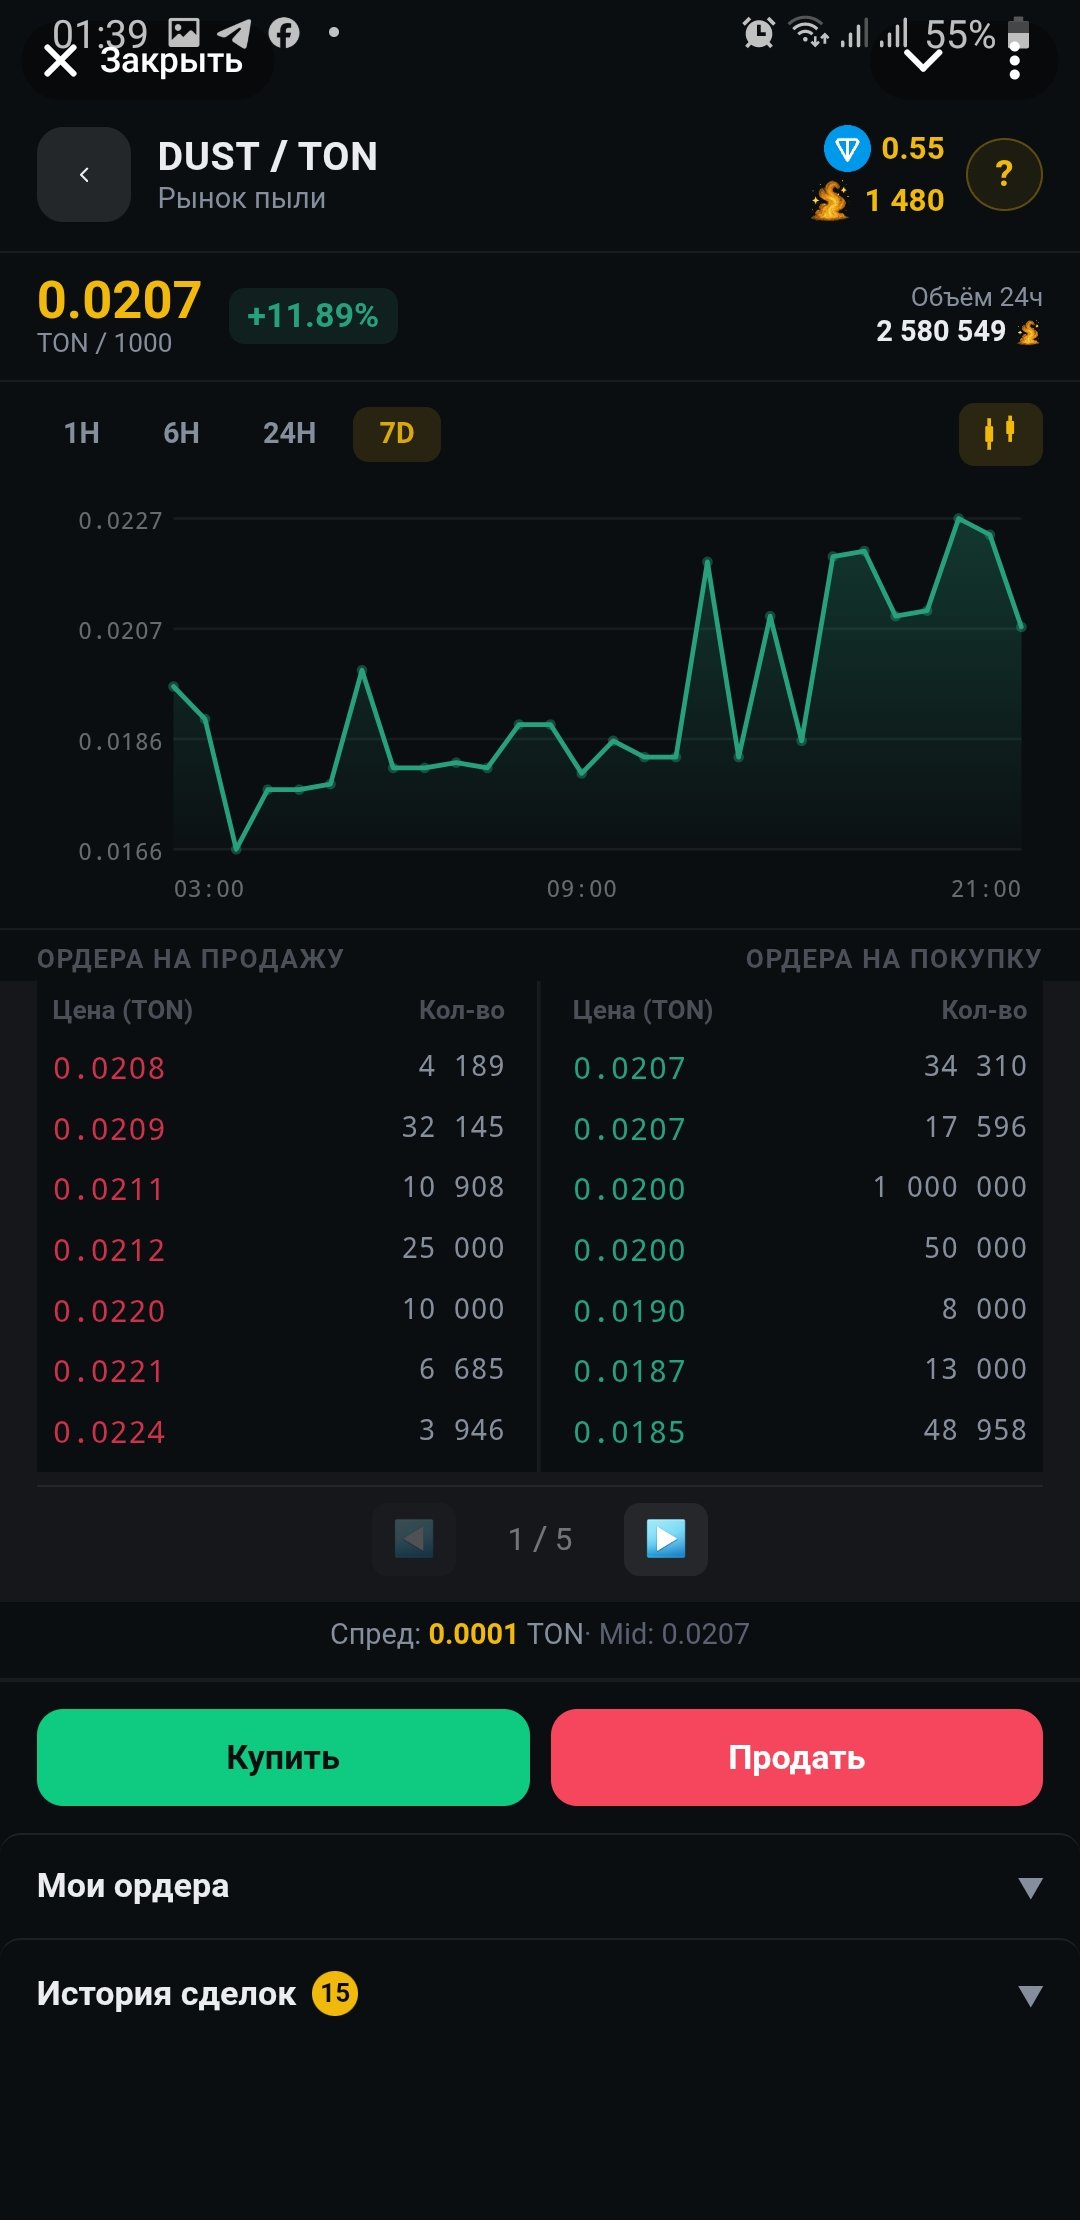Image resolution: width=1080 pixels, height=2220 pixels.
Task: Select the buy order with 1 000 000 quantity
Action: [x=799, y=1188]
